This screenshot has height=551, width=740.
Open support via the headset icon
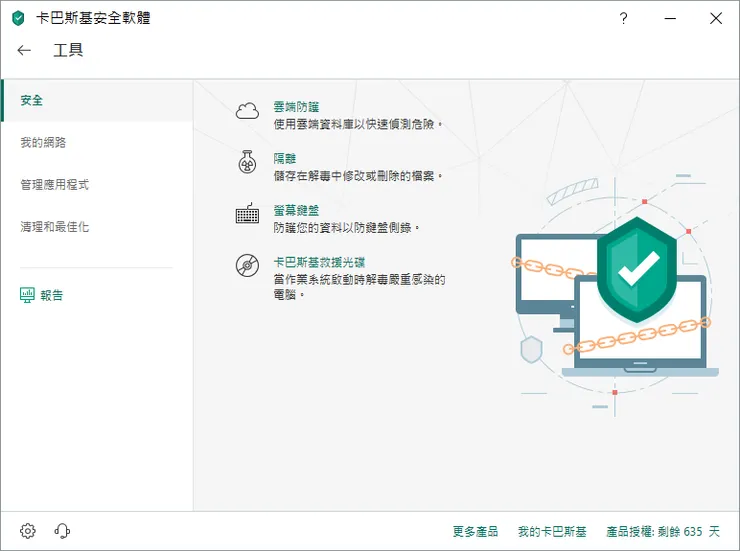62,531
